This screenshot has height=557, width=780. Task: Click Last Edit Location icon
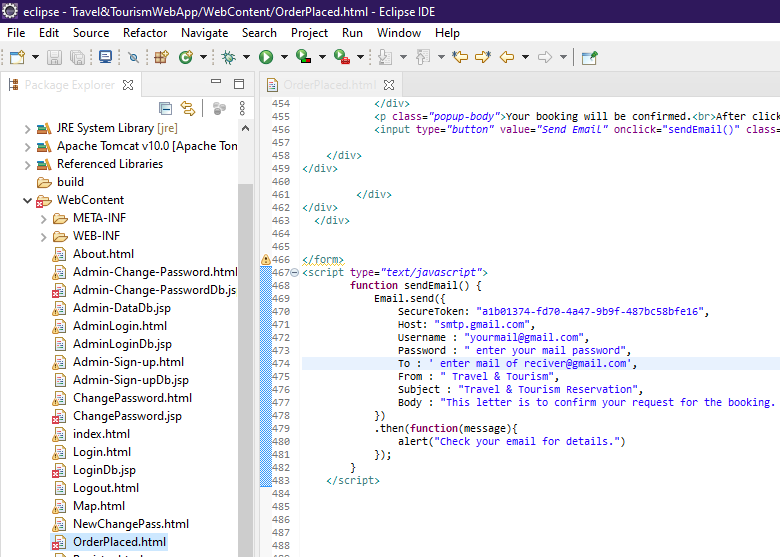coord(459,58)
